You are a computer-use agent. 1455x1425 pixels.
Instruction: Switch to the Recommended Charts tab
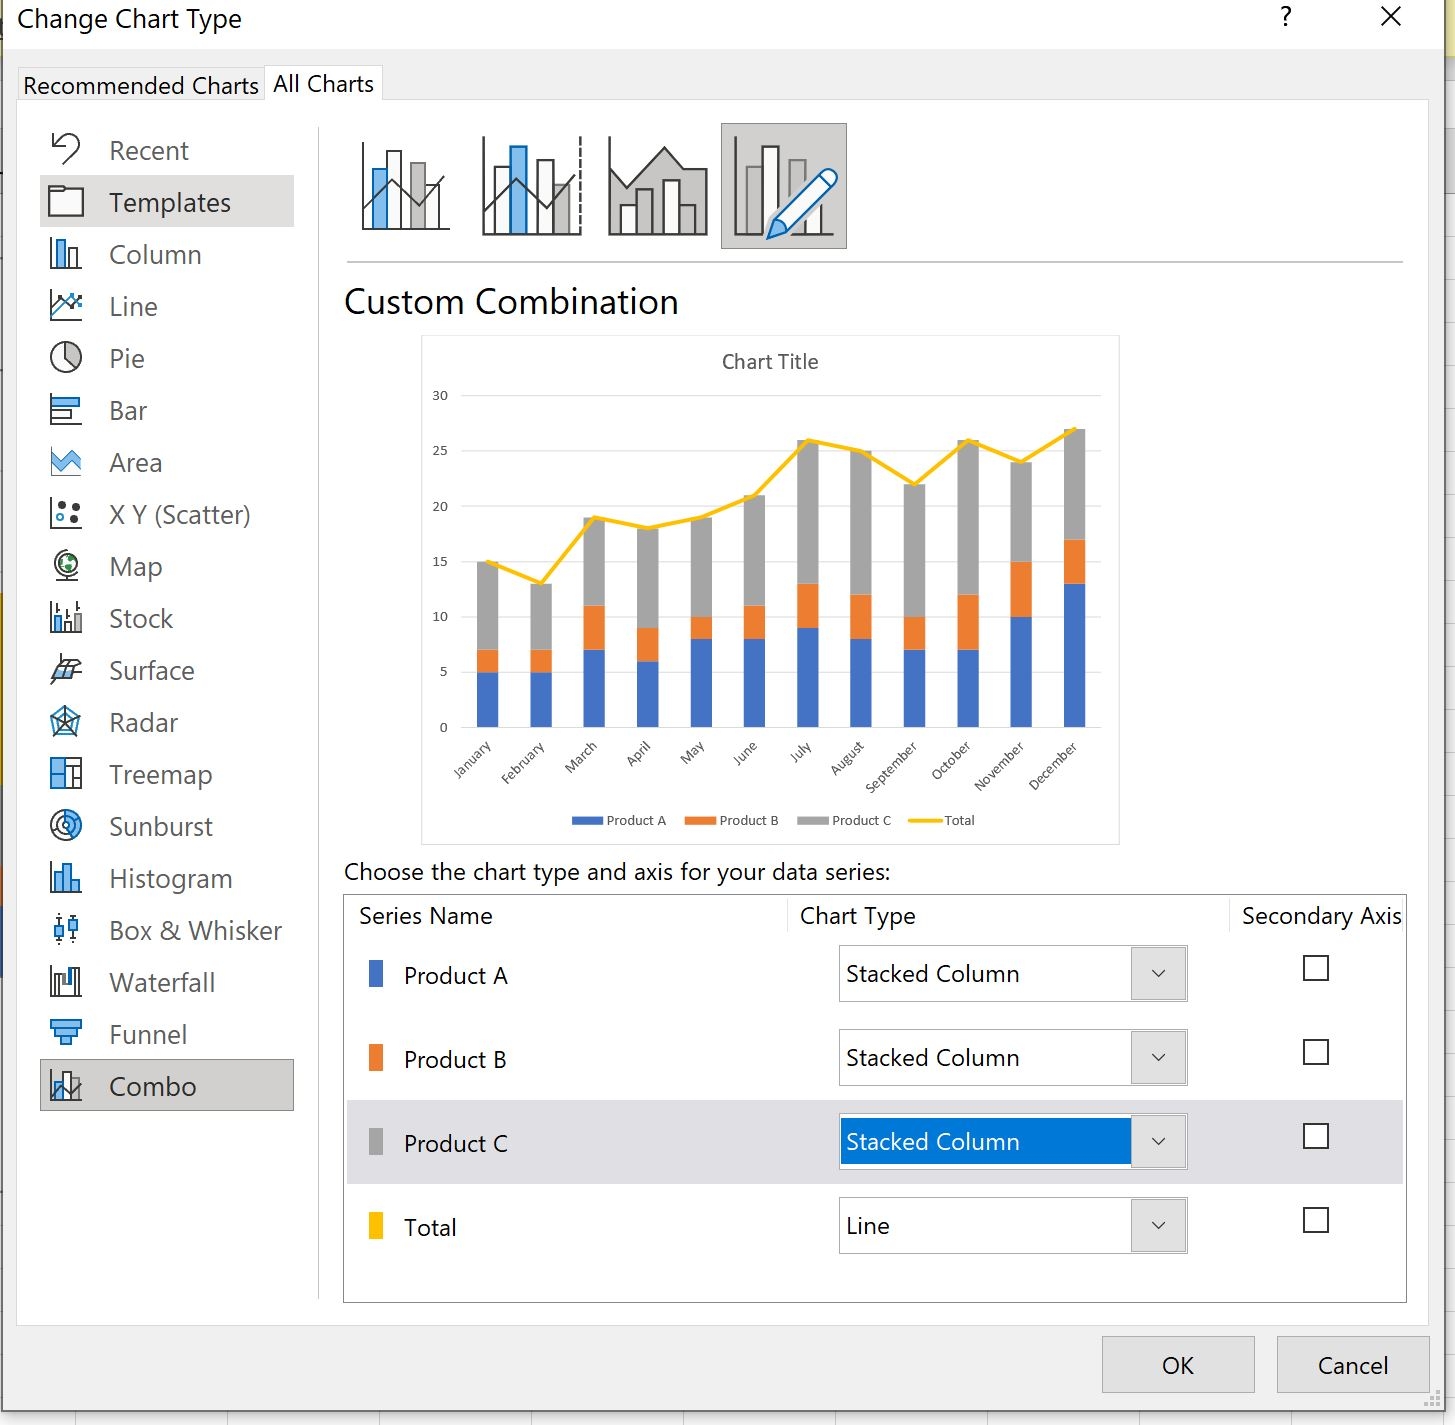point(140,85)
